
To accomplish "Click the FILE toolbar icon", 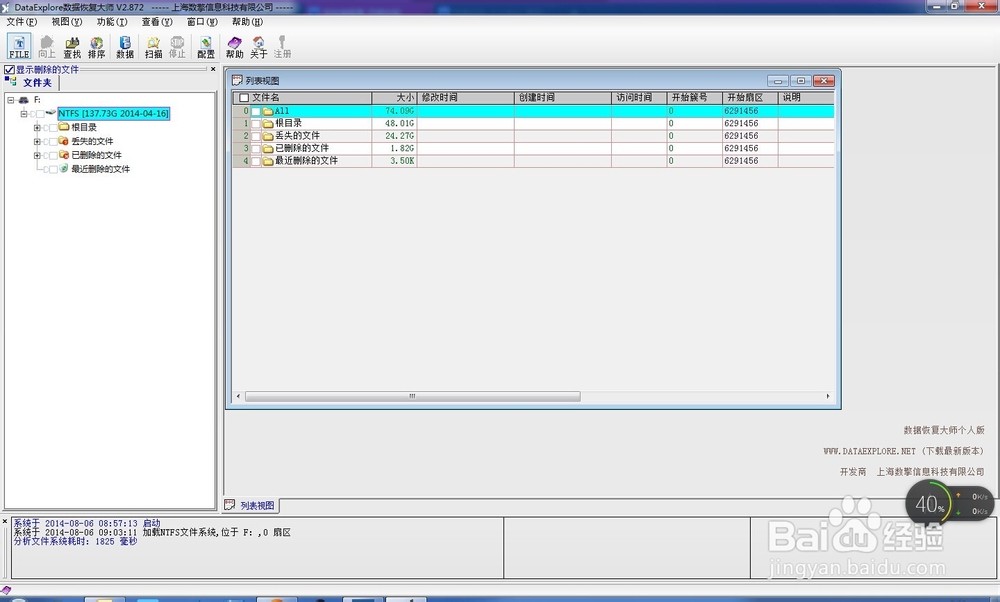I will pyautogui.click(x=19, y=47).
